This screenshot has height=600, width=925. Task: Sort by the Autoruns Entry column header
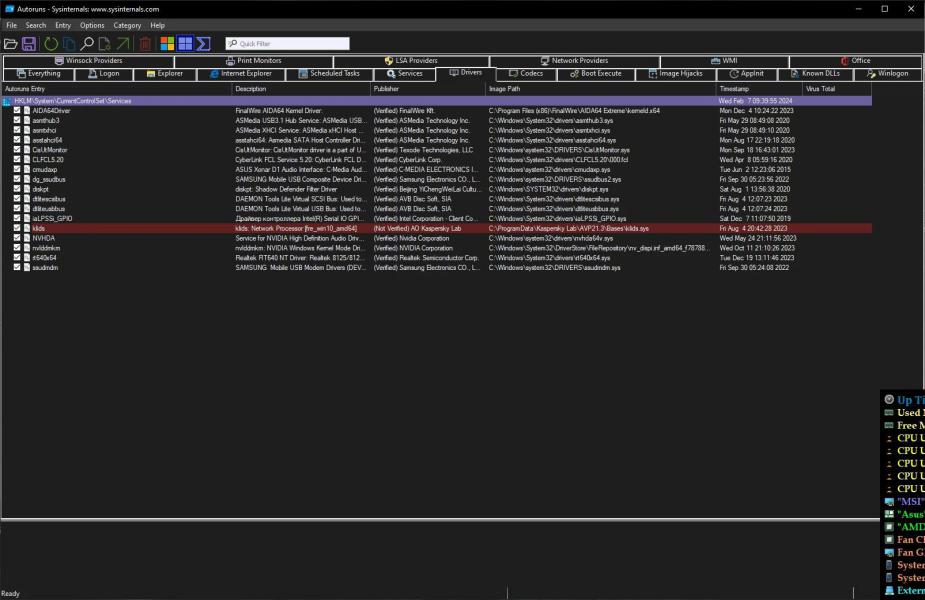(x=117, y=89)
